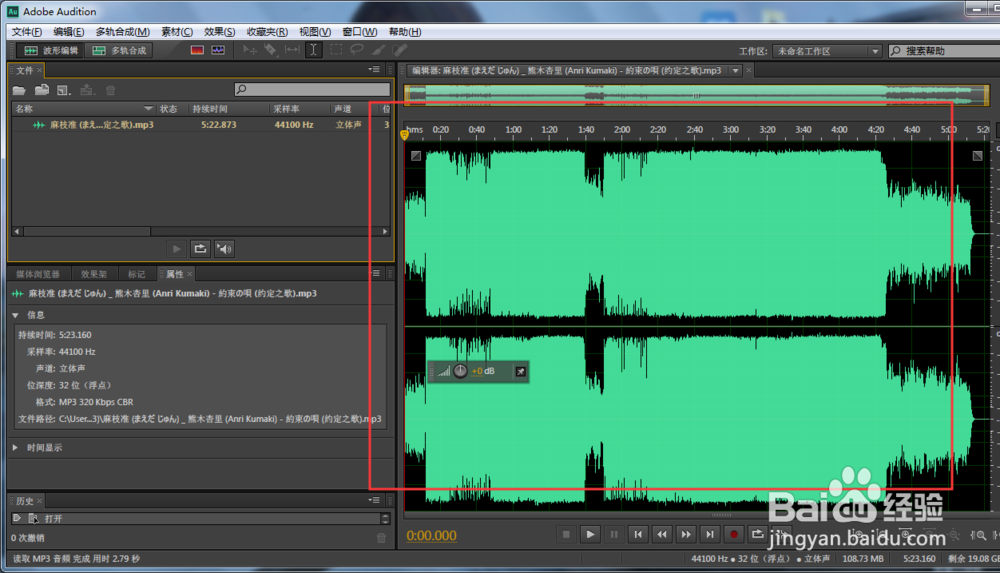
Task: Select the 麻枝准 mp3 file row
Action: point(200,125)
